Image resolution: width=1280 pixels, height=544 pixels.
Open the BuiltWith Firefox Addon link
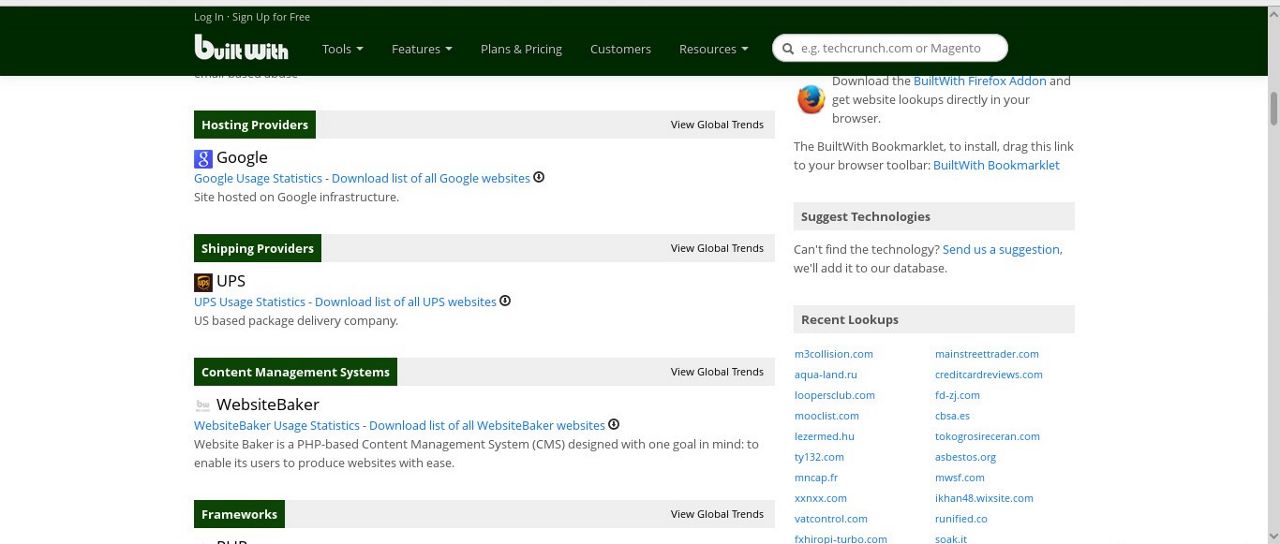[x=980, y=81]
